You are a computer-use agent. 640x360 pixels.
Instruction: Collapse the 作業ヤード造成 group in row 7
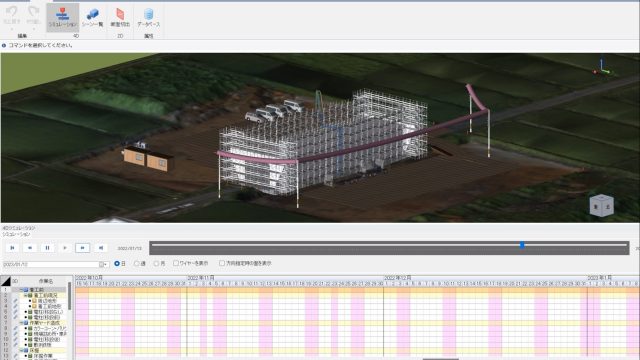21,323
